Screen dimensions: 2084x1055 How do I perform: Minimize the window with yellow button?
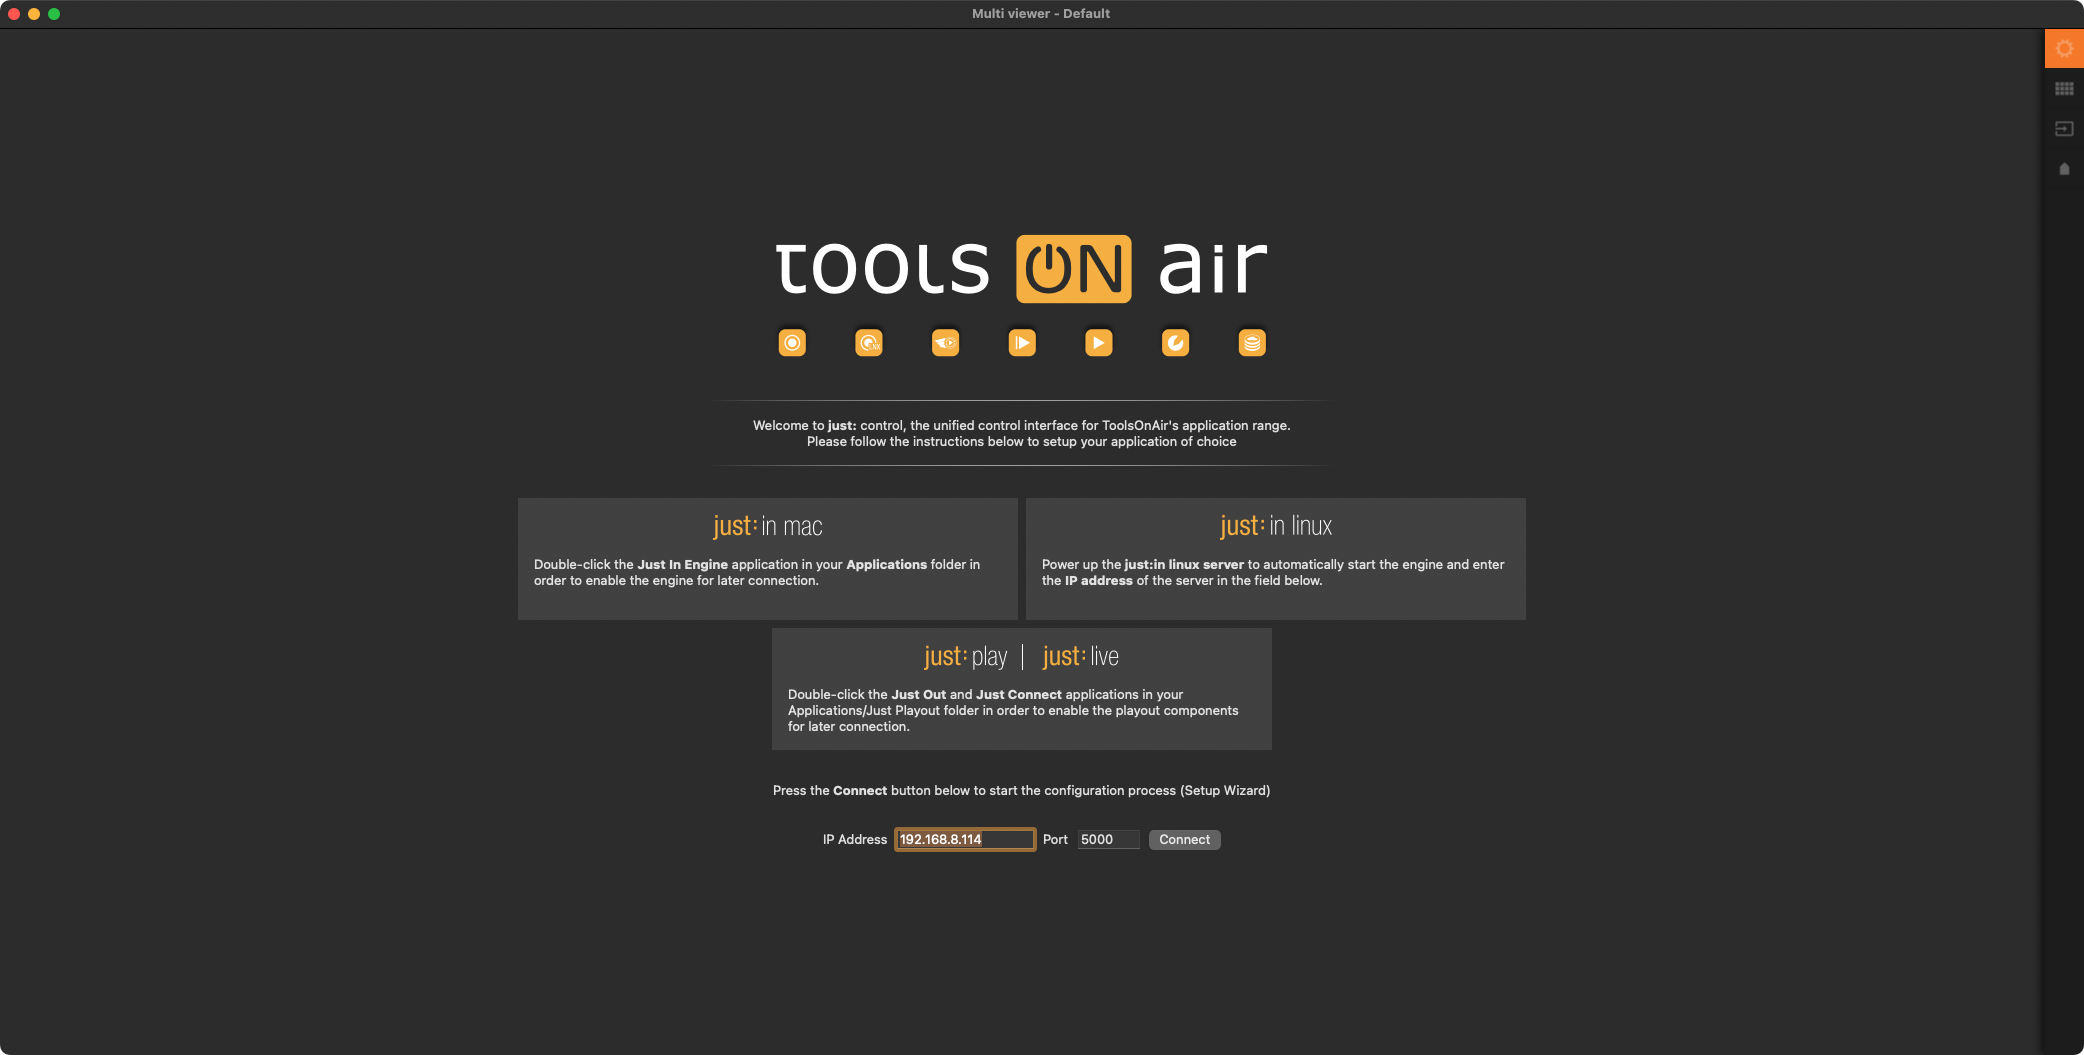click(34, 14)
